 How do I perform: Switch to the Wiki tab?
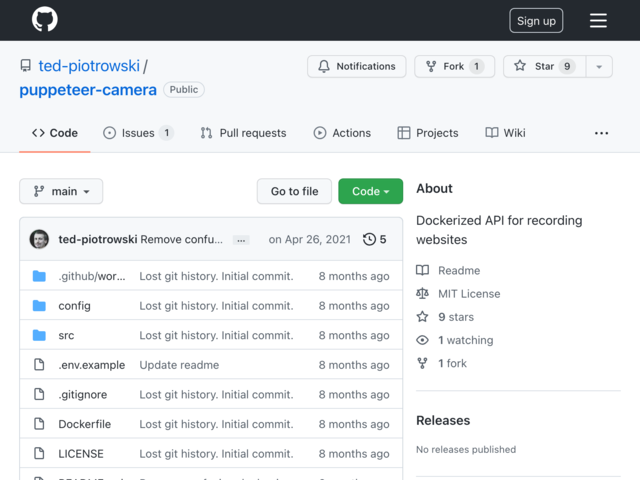[x=505, y=133]
